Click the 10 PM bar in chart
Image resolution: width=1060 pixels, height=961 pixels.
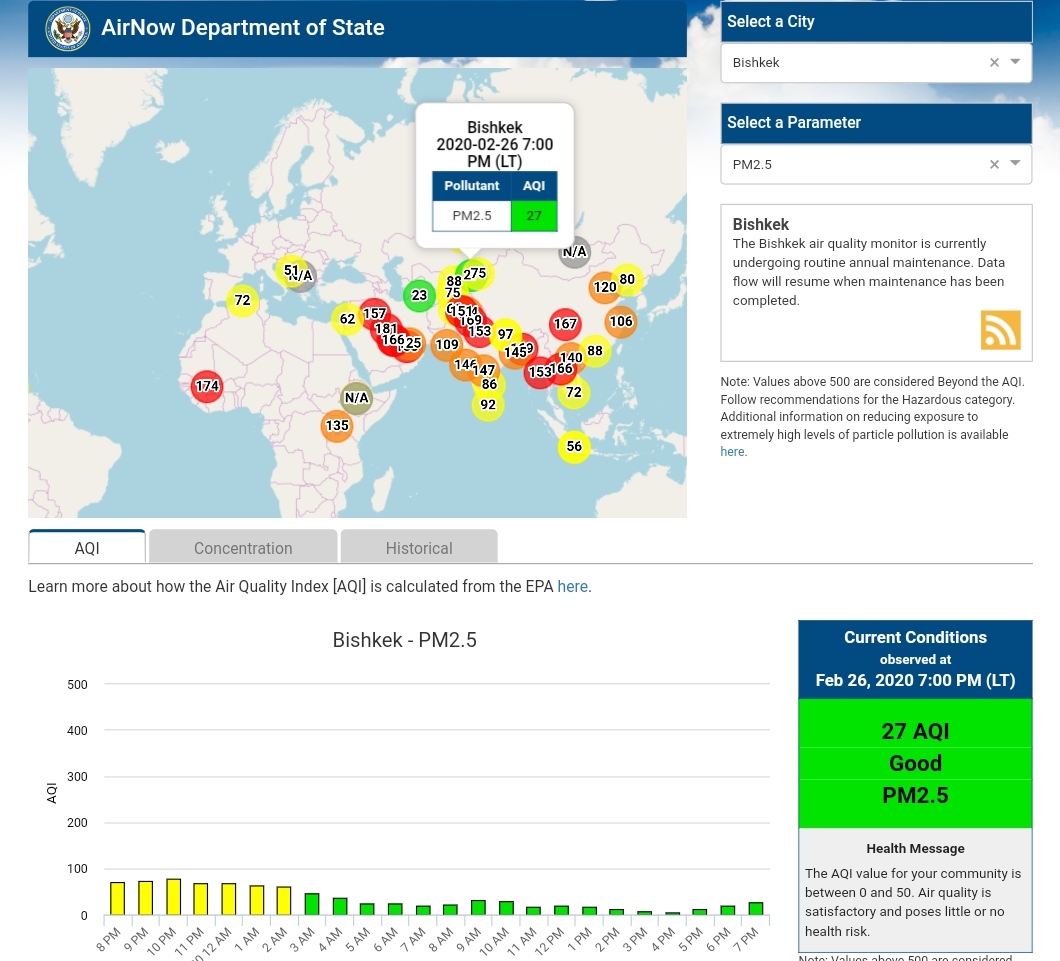coord(173,897)
